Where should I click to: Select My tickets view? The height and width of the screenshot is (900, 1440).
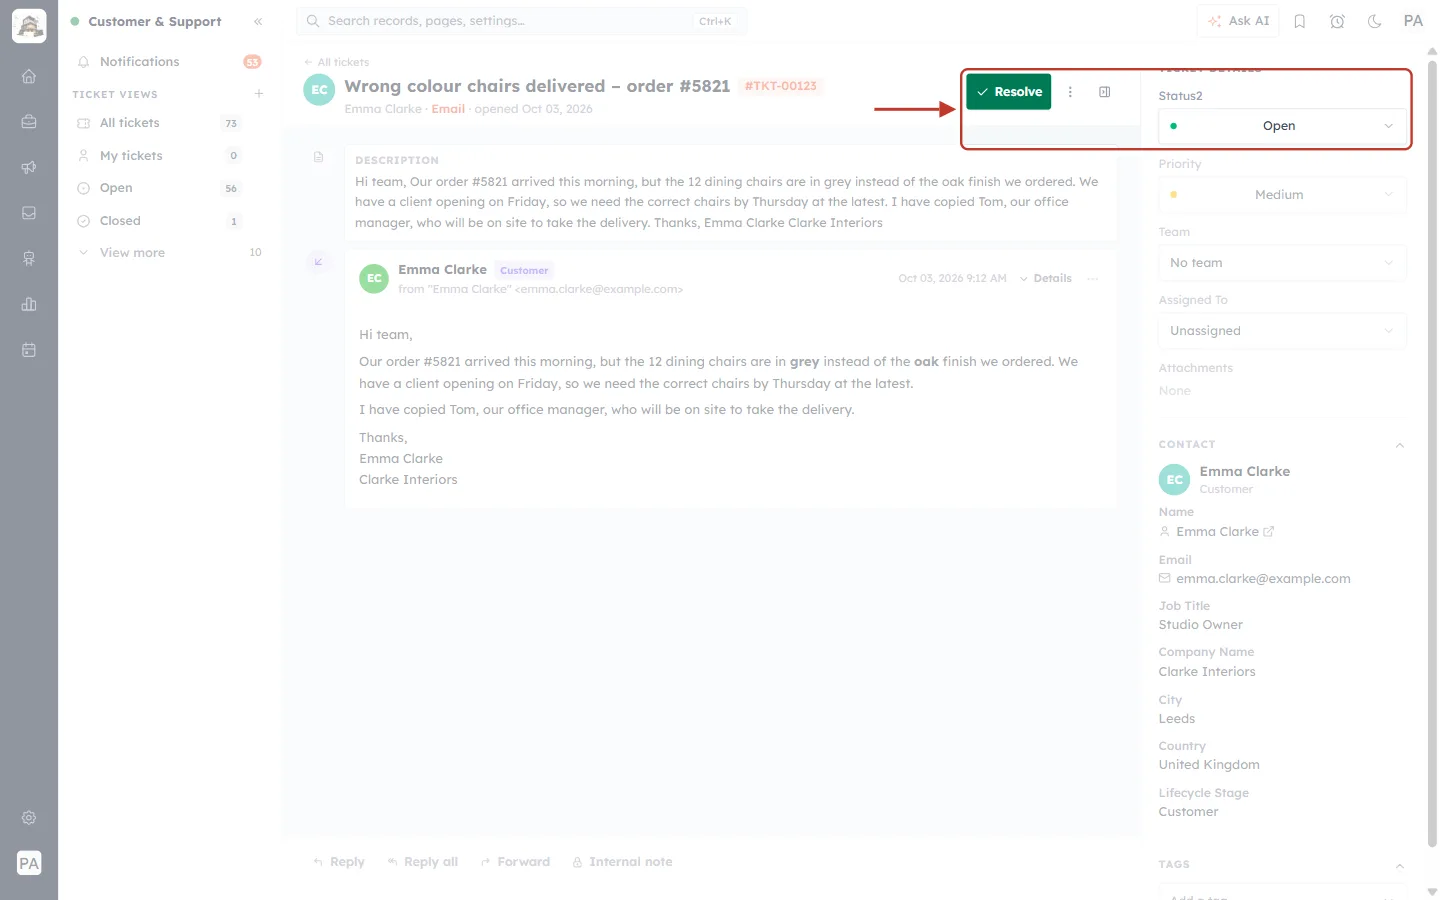[x=169, y=156]
